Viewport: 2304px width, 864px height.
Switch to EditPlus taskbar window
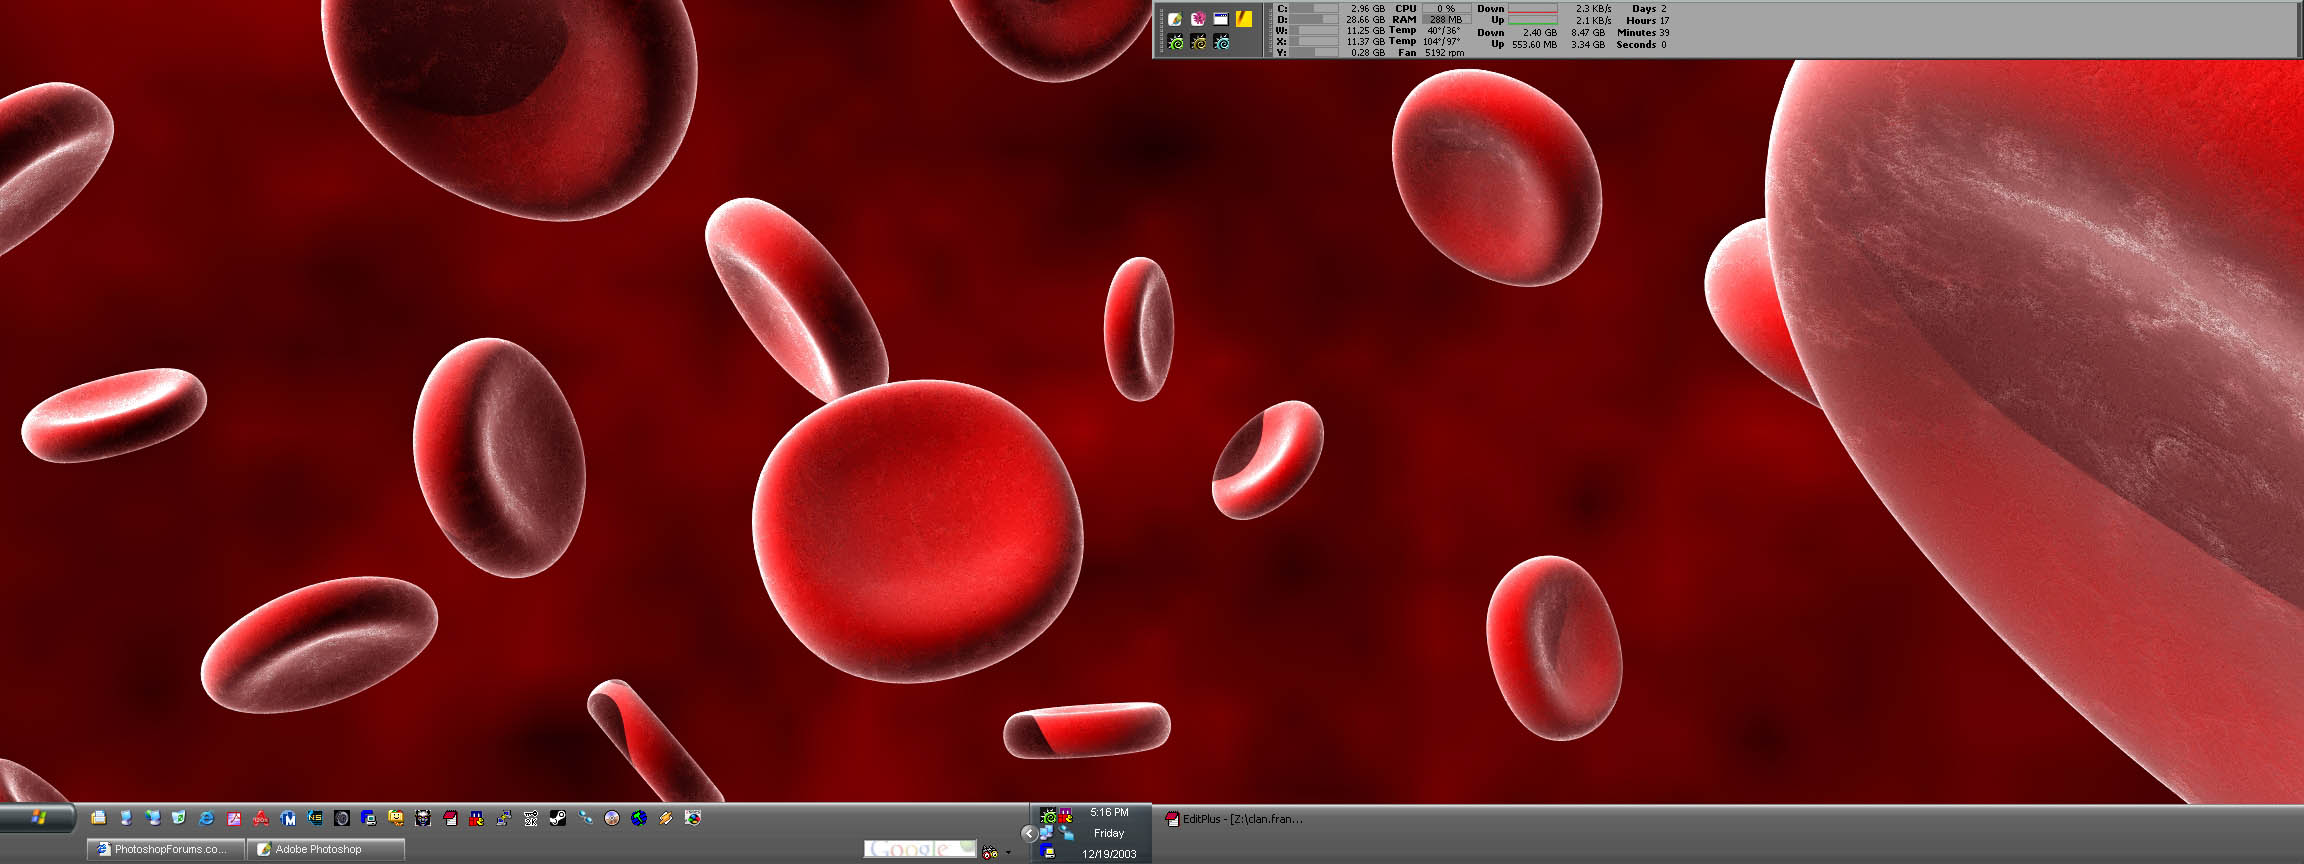1235,819
